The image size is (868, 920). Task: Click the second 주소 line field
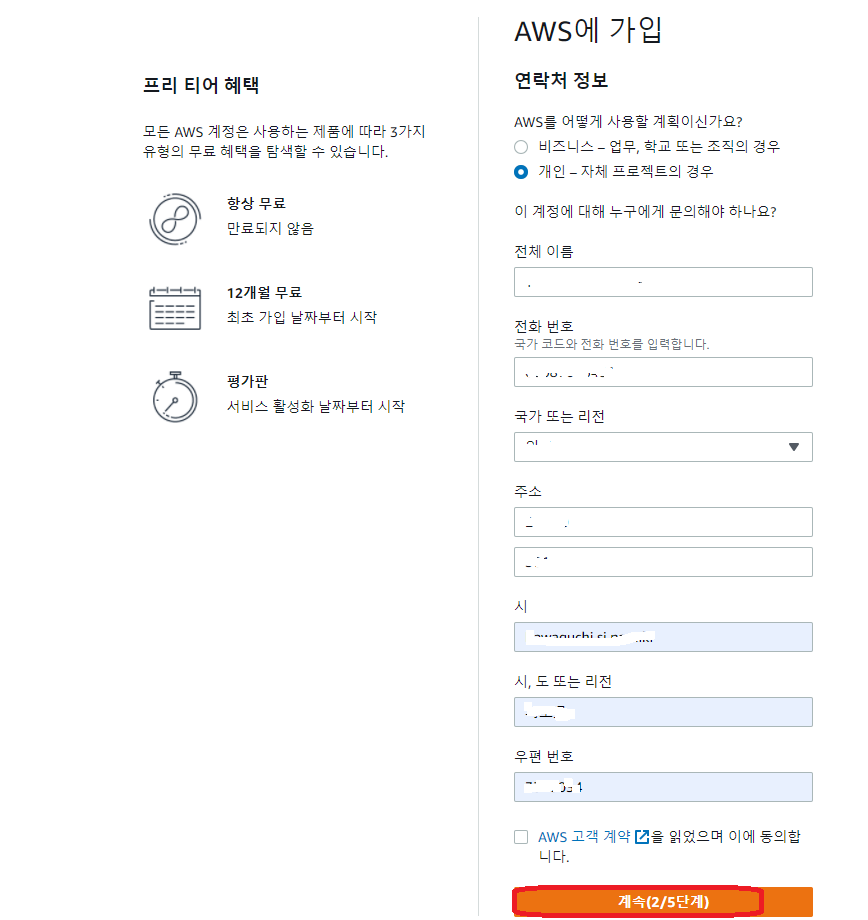pos(663,562)
